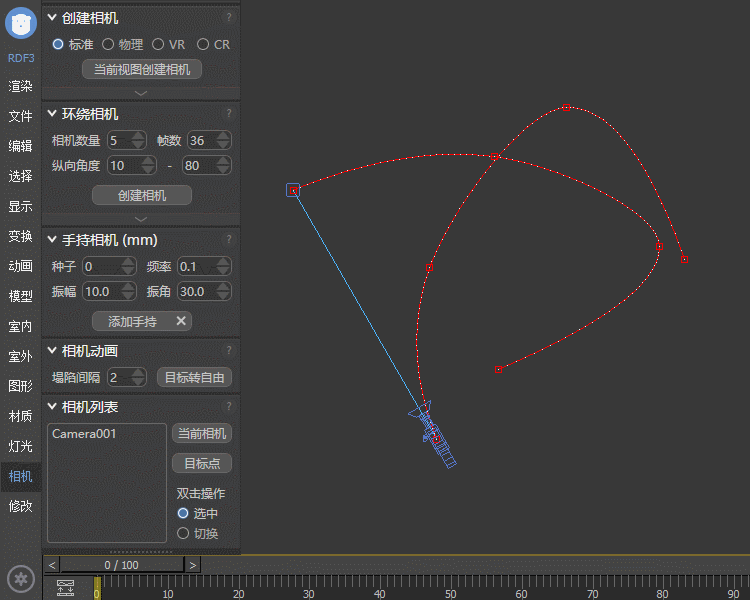
Task: Collapse the 相机动画 section
Action: tap(52, 350)
